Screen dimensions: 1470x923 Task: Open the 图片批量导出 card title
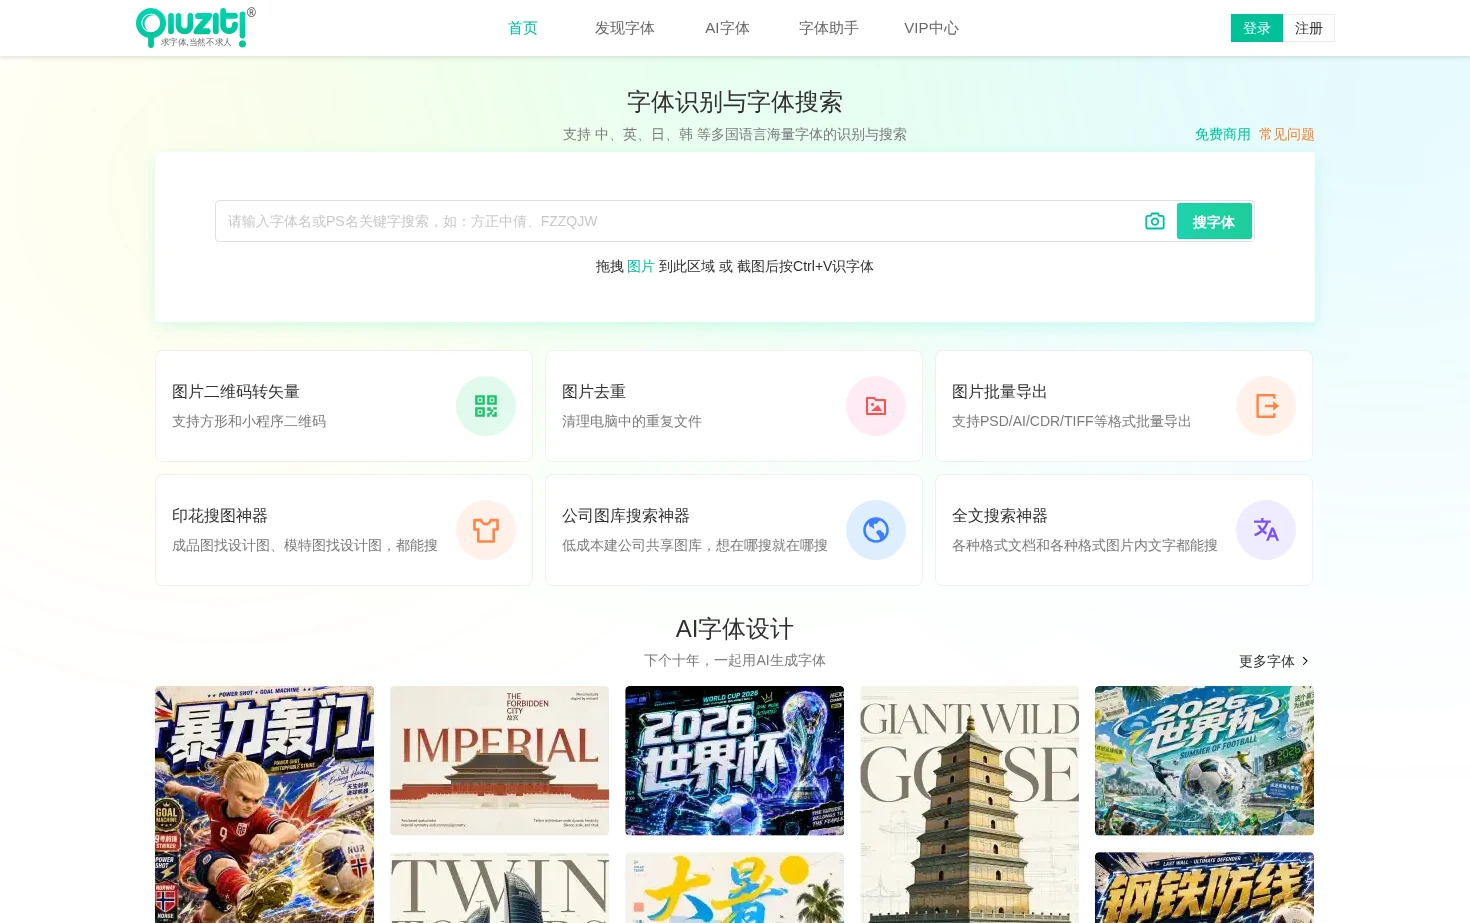tap(1000, 391)
